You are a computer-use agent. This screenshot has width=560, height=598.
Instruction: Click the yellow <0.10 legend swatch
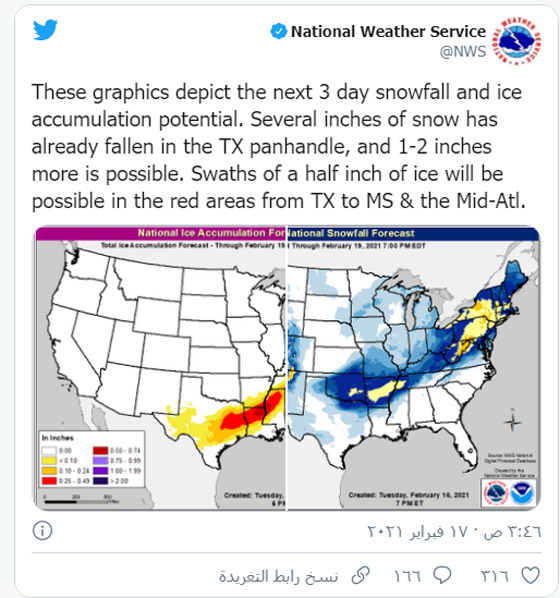pyautogui.click(x=49, y=460)
